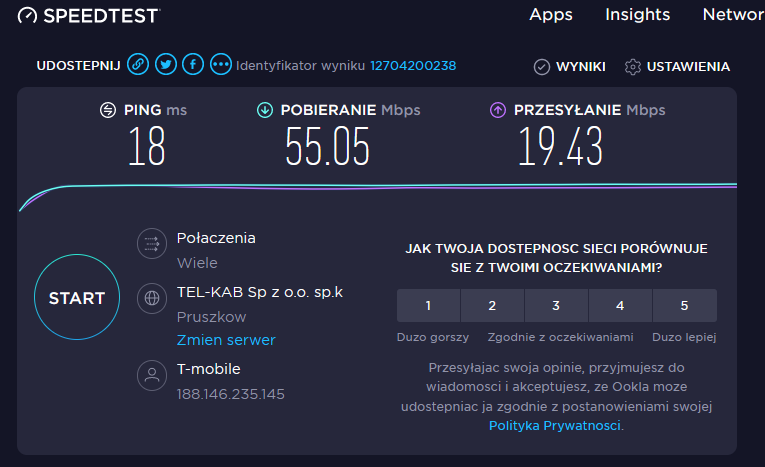Click the Wyniki checkmark icon
Image resolution: width=765 pixels, height=467 pixels.
click(542, 67)
